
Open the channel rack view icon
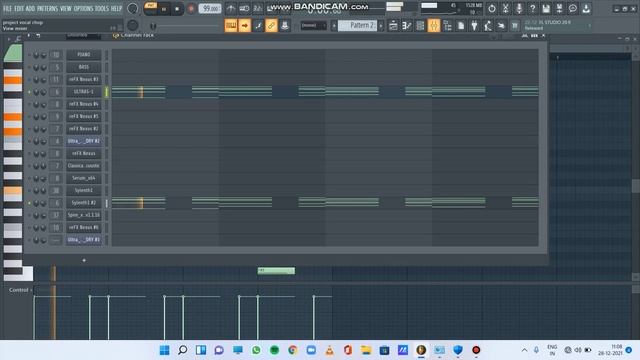click(x=420, y=26)
